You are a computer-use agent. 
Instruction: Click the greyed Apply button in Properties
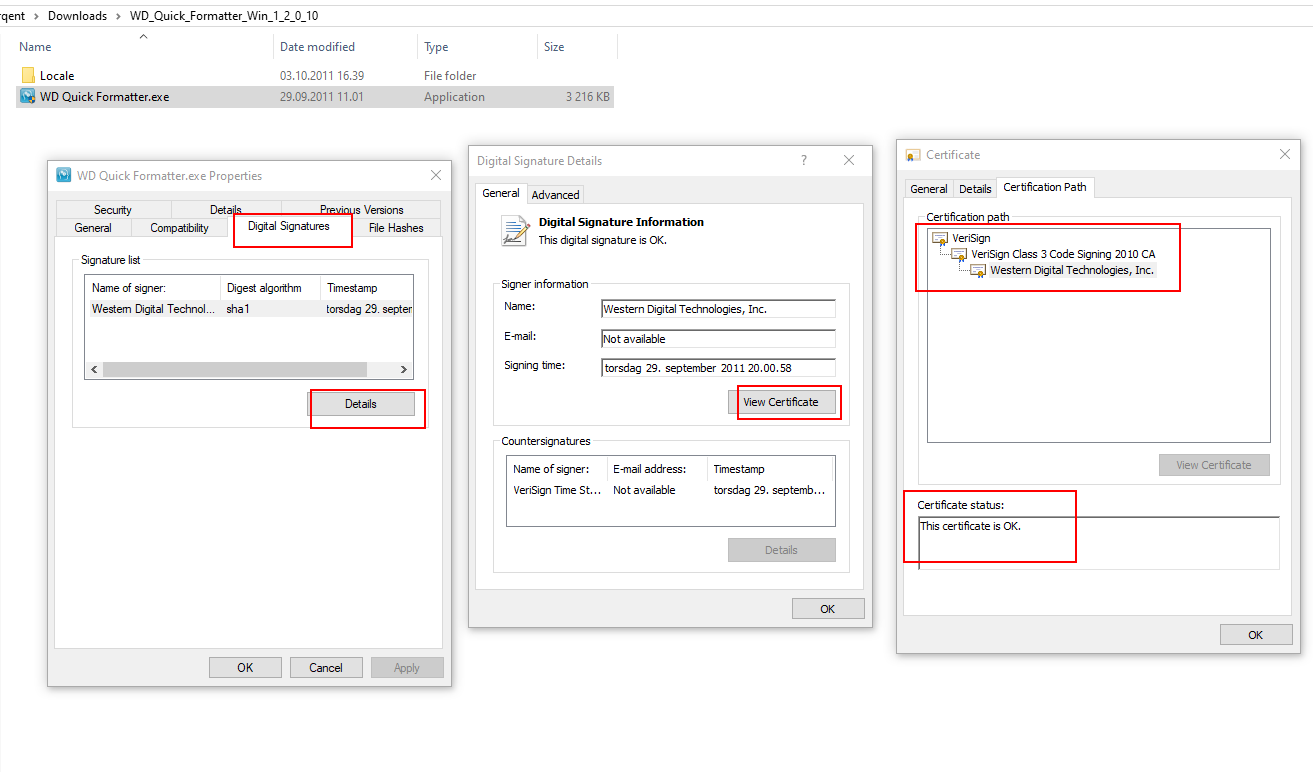[407, 668]
